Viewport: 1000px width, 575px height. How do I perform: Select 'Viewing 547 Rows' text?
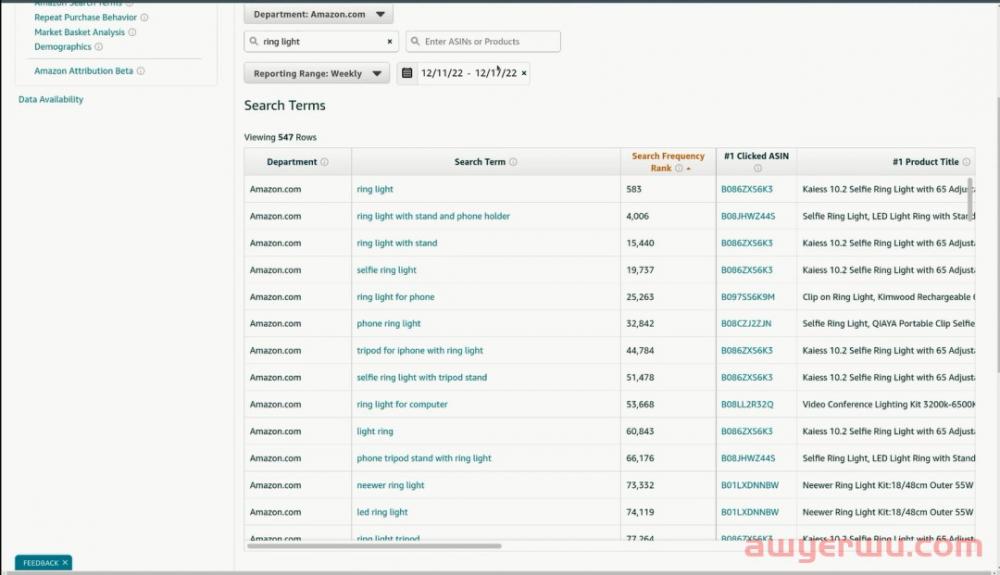(280, 137)
